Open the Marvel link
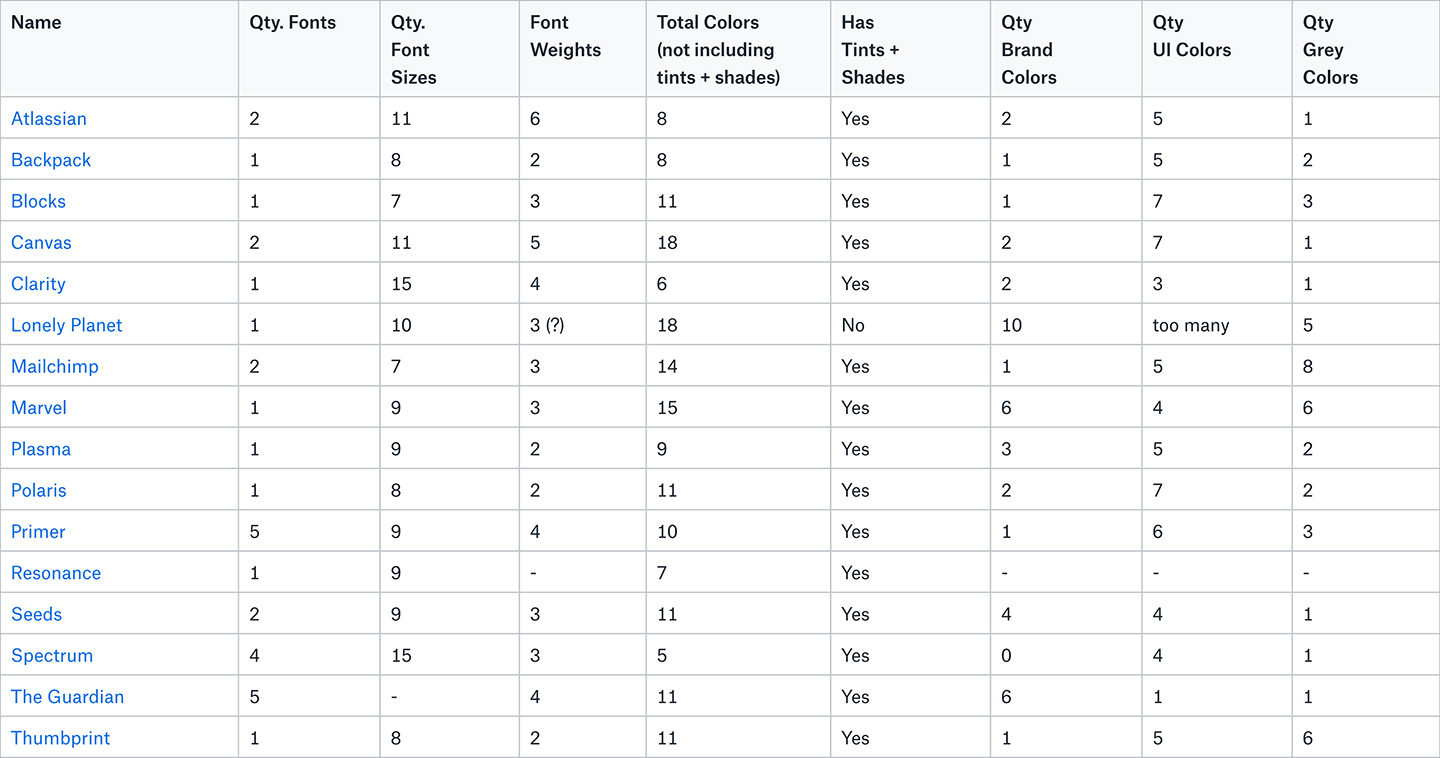 coord(39,408)
